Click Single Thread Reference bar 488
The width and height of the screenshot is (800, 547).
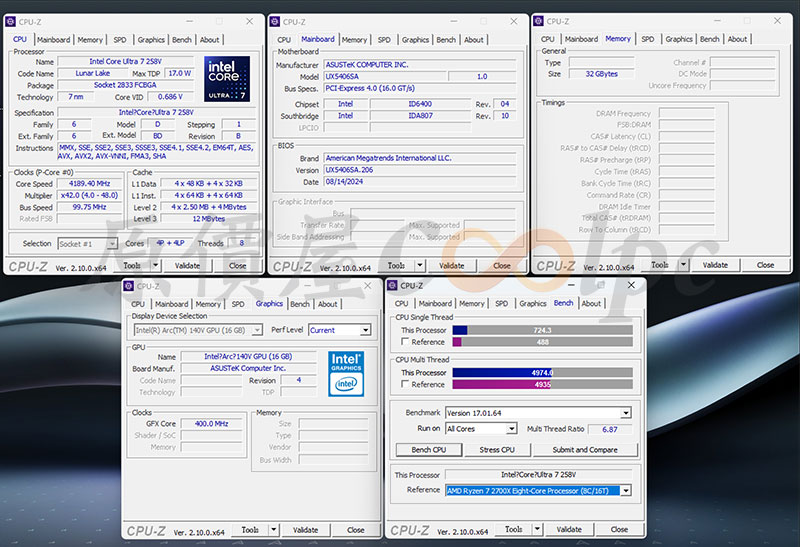point(542,342)
